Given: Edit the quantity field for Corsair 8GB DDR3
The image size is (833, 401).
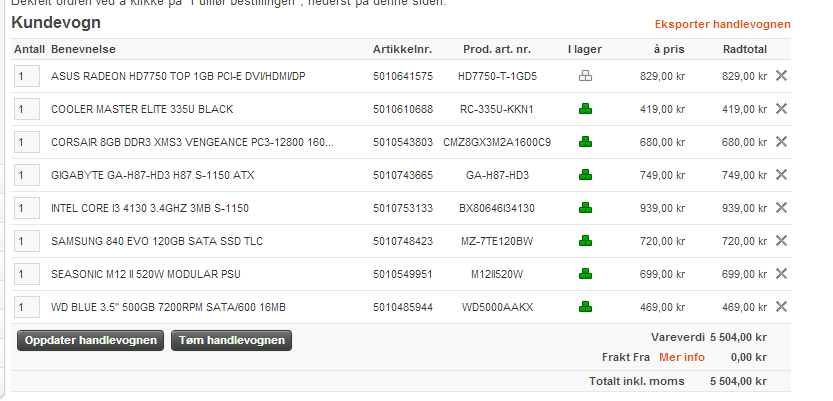Looking at the screenshot, I should (x=27, y=142).
